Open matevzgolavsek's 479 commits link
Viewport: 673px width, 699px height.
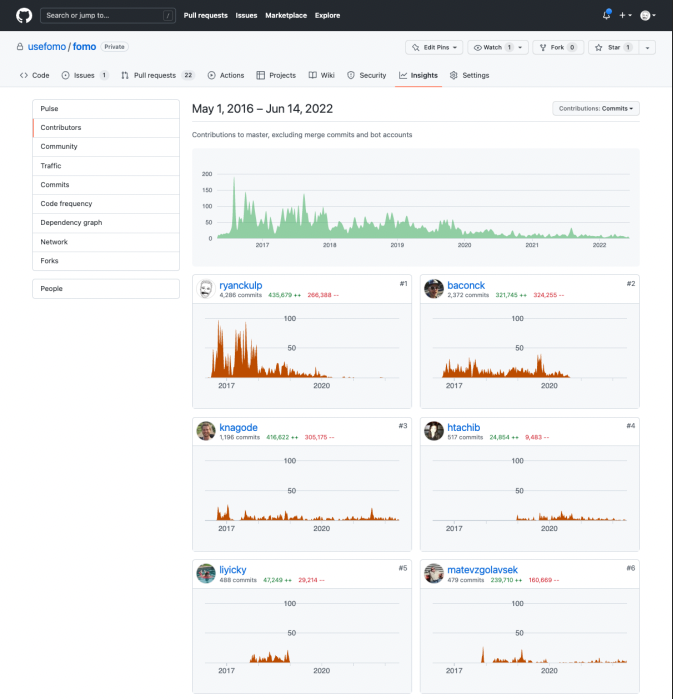coord(466,580)
